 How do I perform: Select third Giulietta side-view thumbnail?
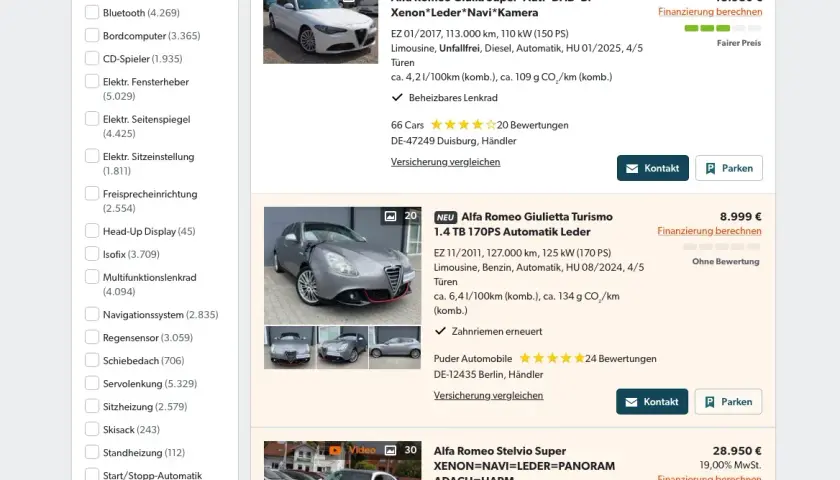click(395, 348)
